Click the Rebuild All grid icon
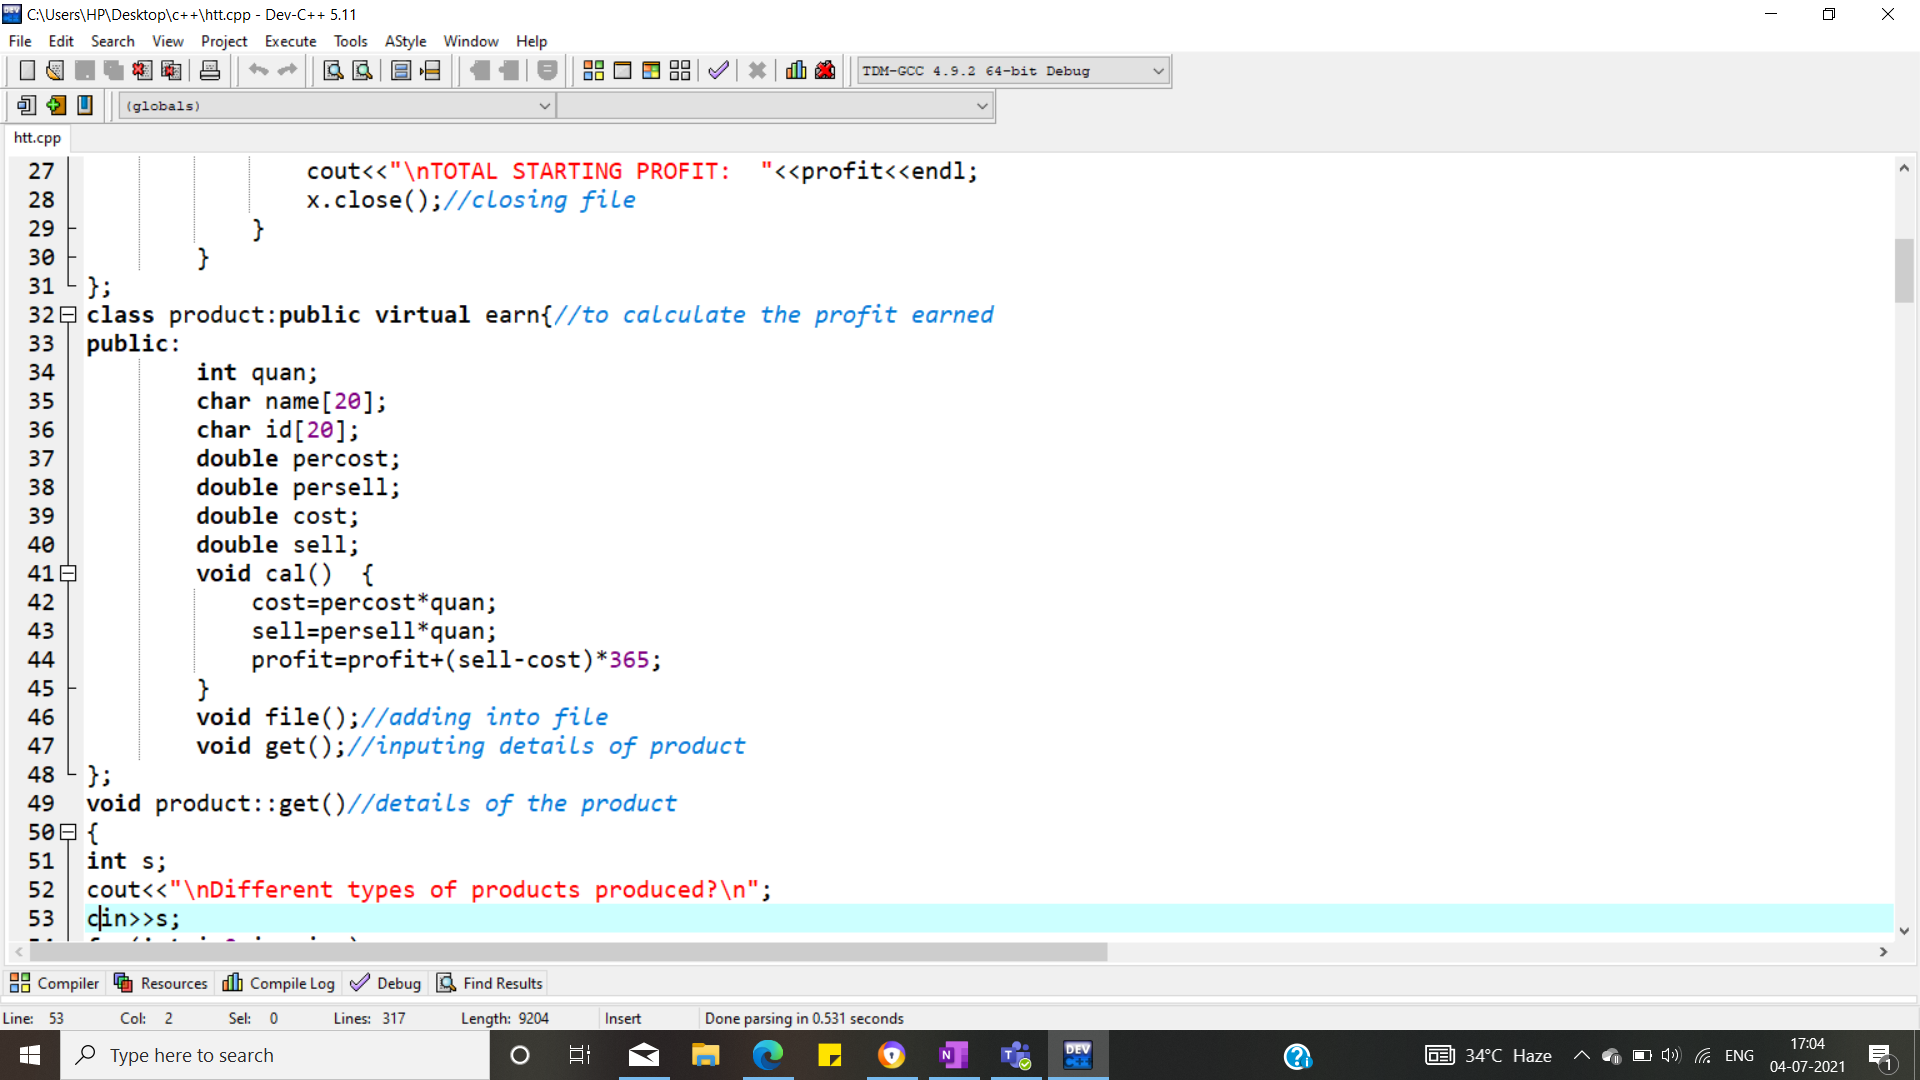The height and width of the screenshot is (1080, 1920). (680, 71)
